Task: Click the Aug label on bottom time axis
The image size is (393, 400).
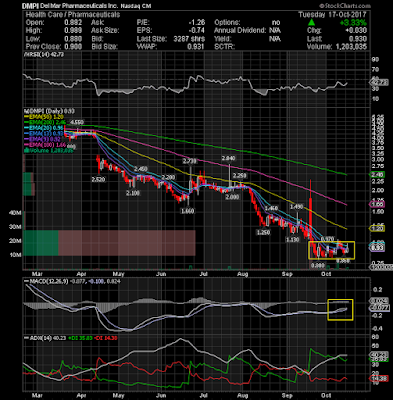Action: [x=243, y=396]
